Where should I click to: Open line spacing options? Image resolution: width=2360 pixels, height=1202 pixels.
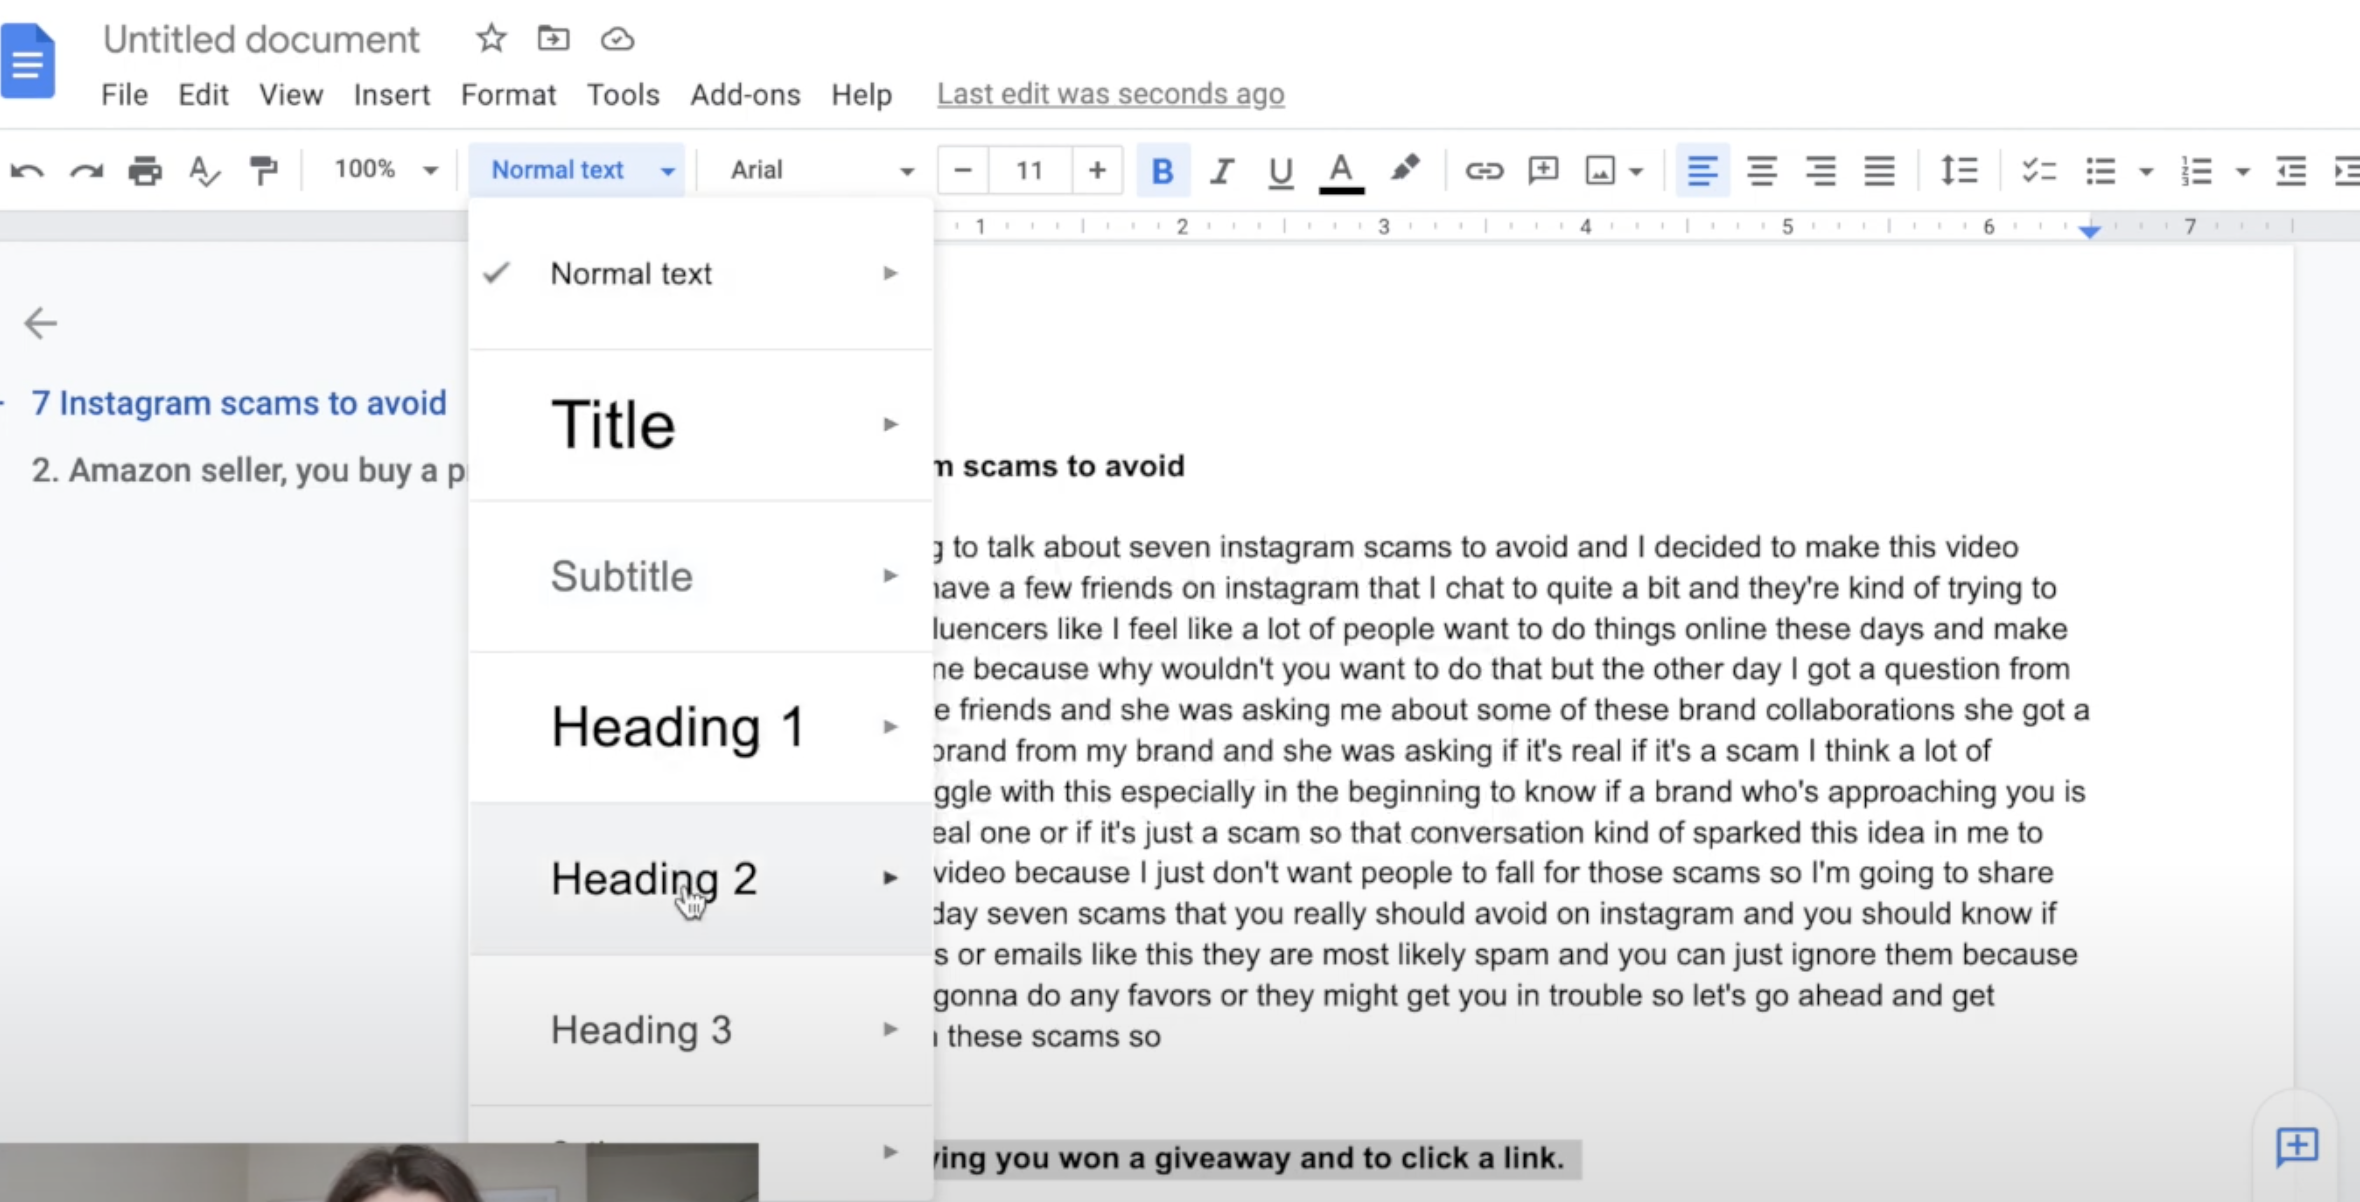click(1958, 171)
